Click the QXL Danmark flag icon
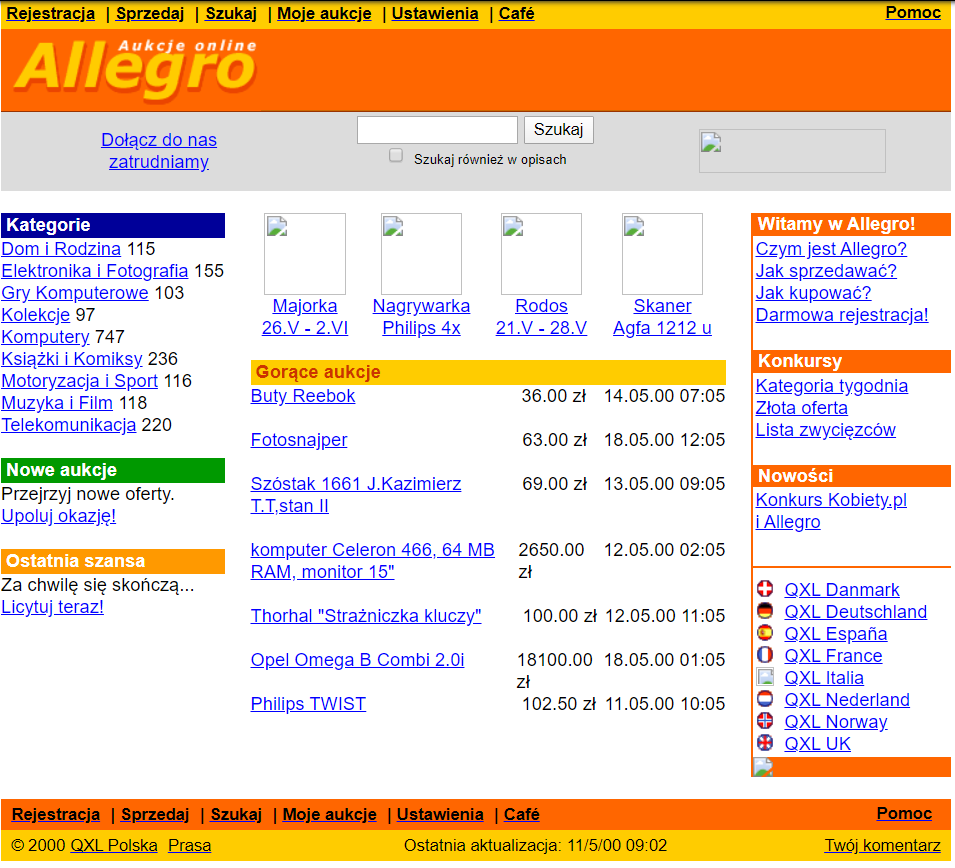955x868 pixels. (765, 589)
